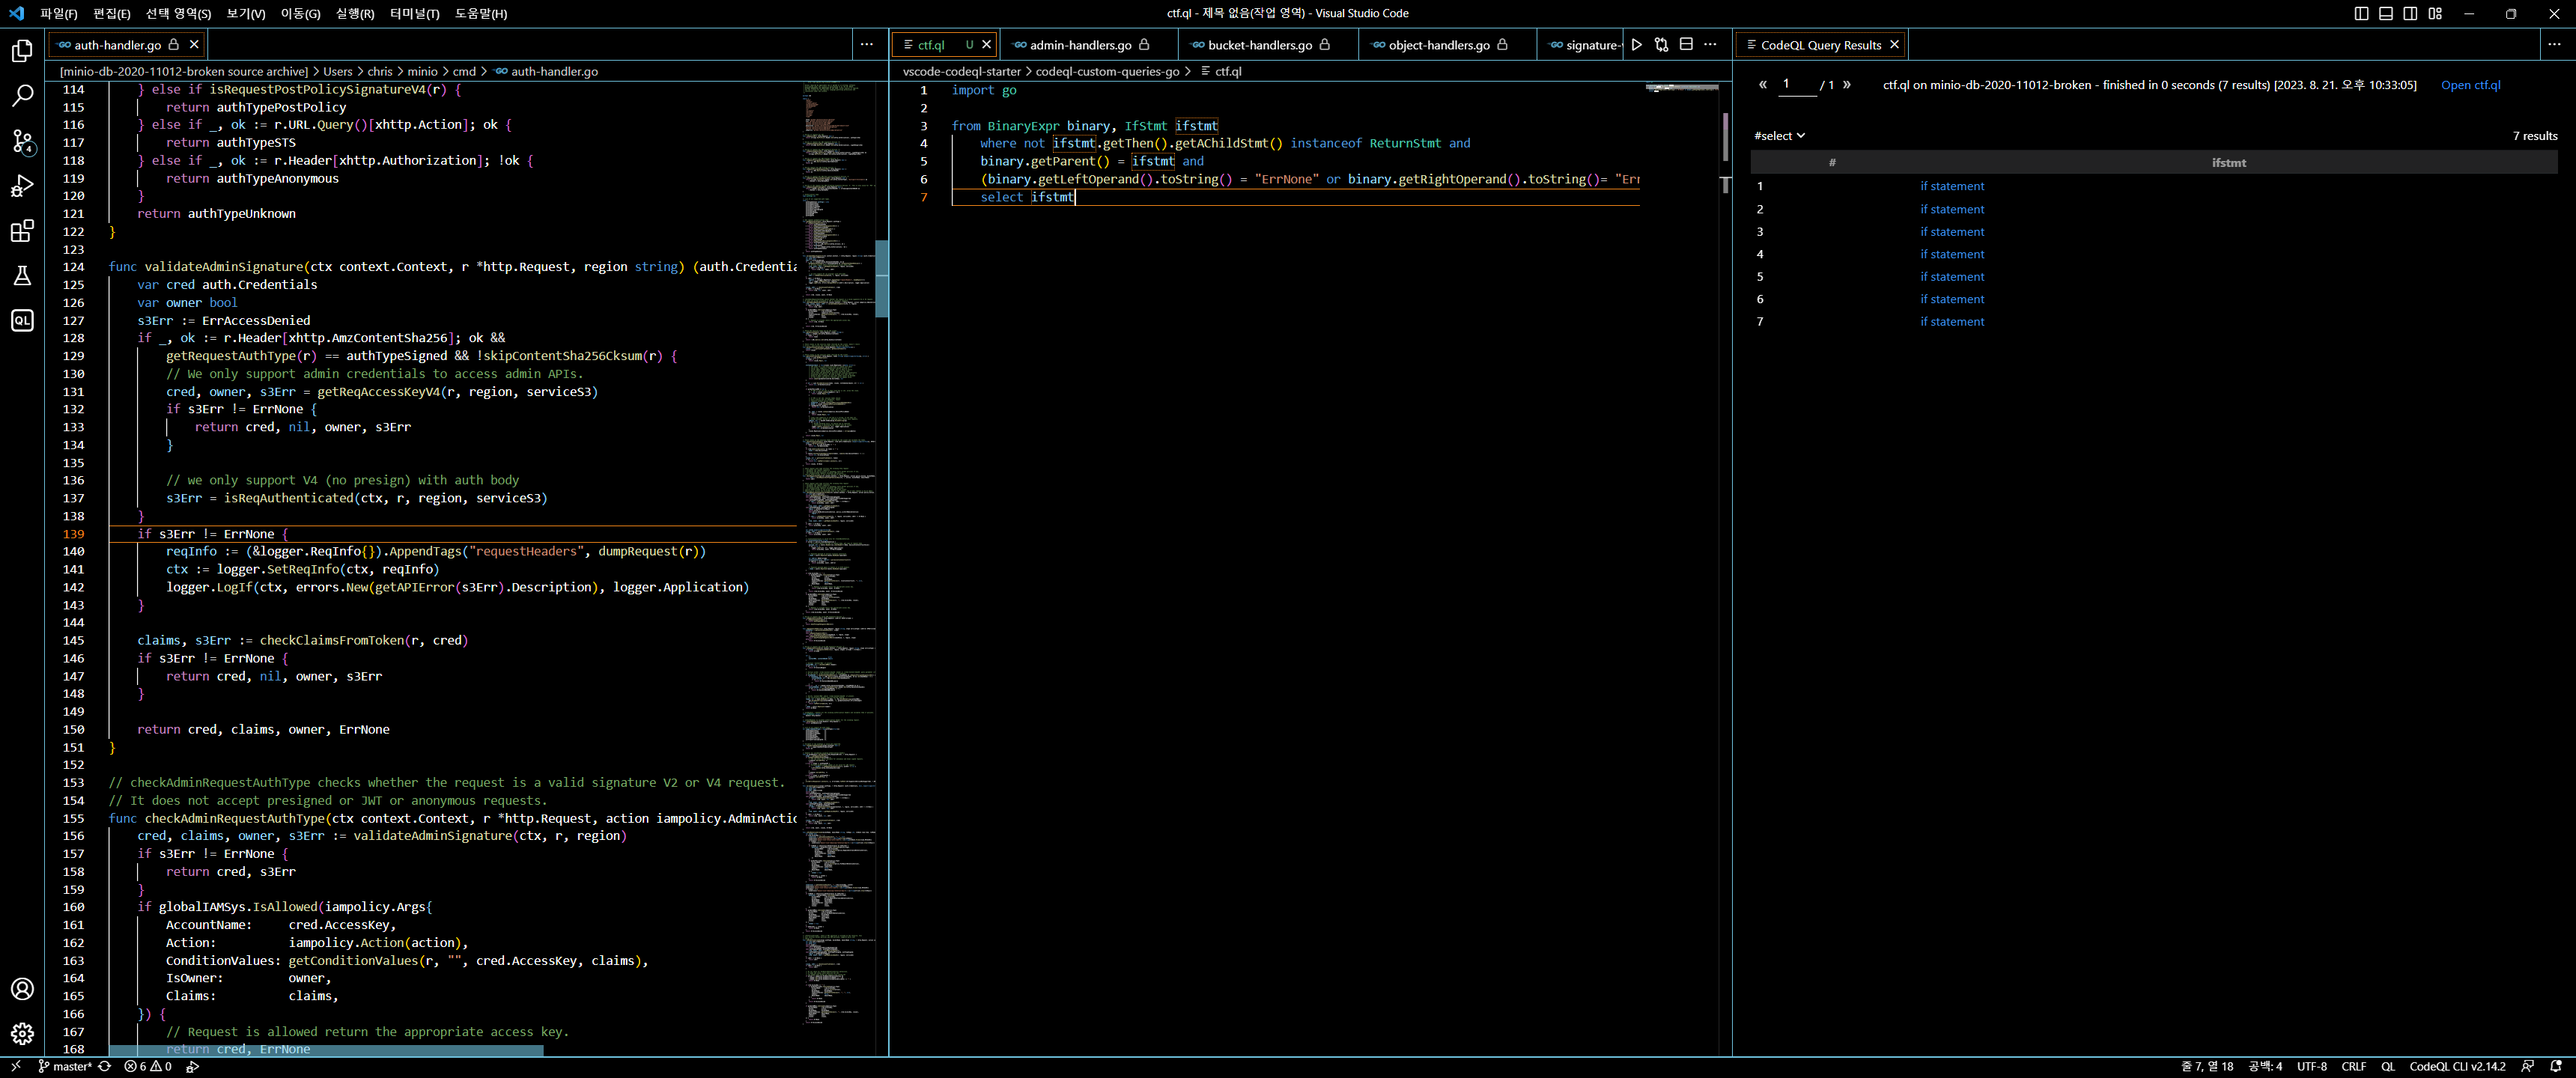
Task: Open the Source Control view
Action: pos(22,141)
